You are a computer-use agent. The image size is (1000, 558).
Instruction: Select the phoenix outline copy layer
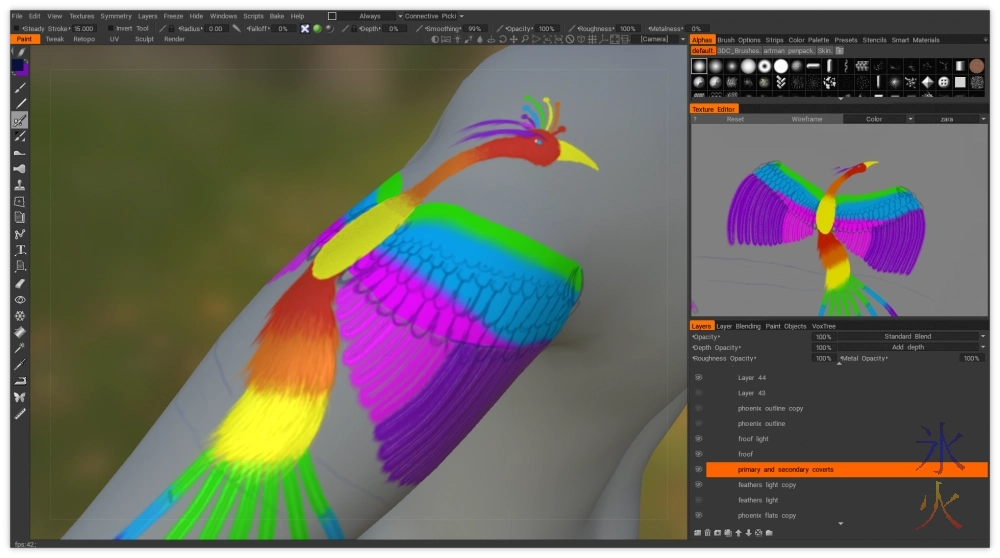pos(770,409)
